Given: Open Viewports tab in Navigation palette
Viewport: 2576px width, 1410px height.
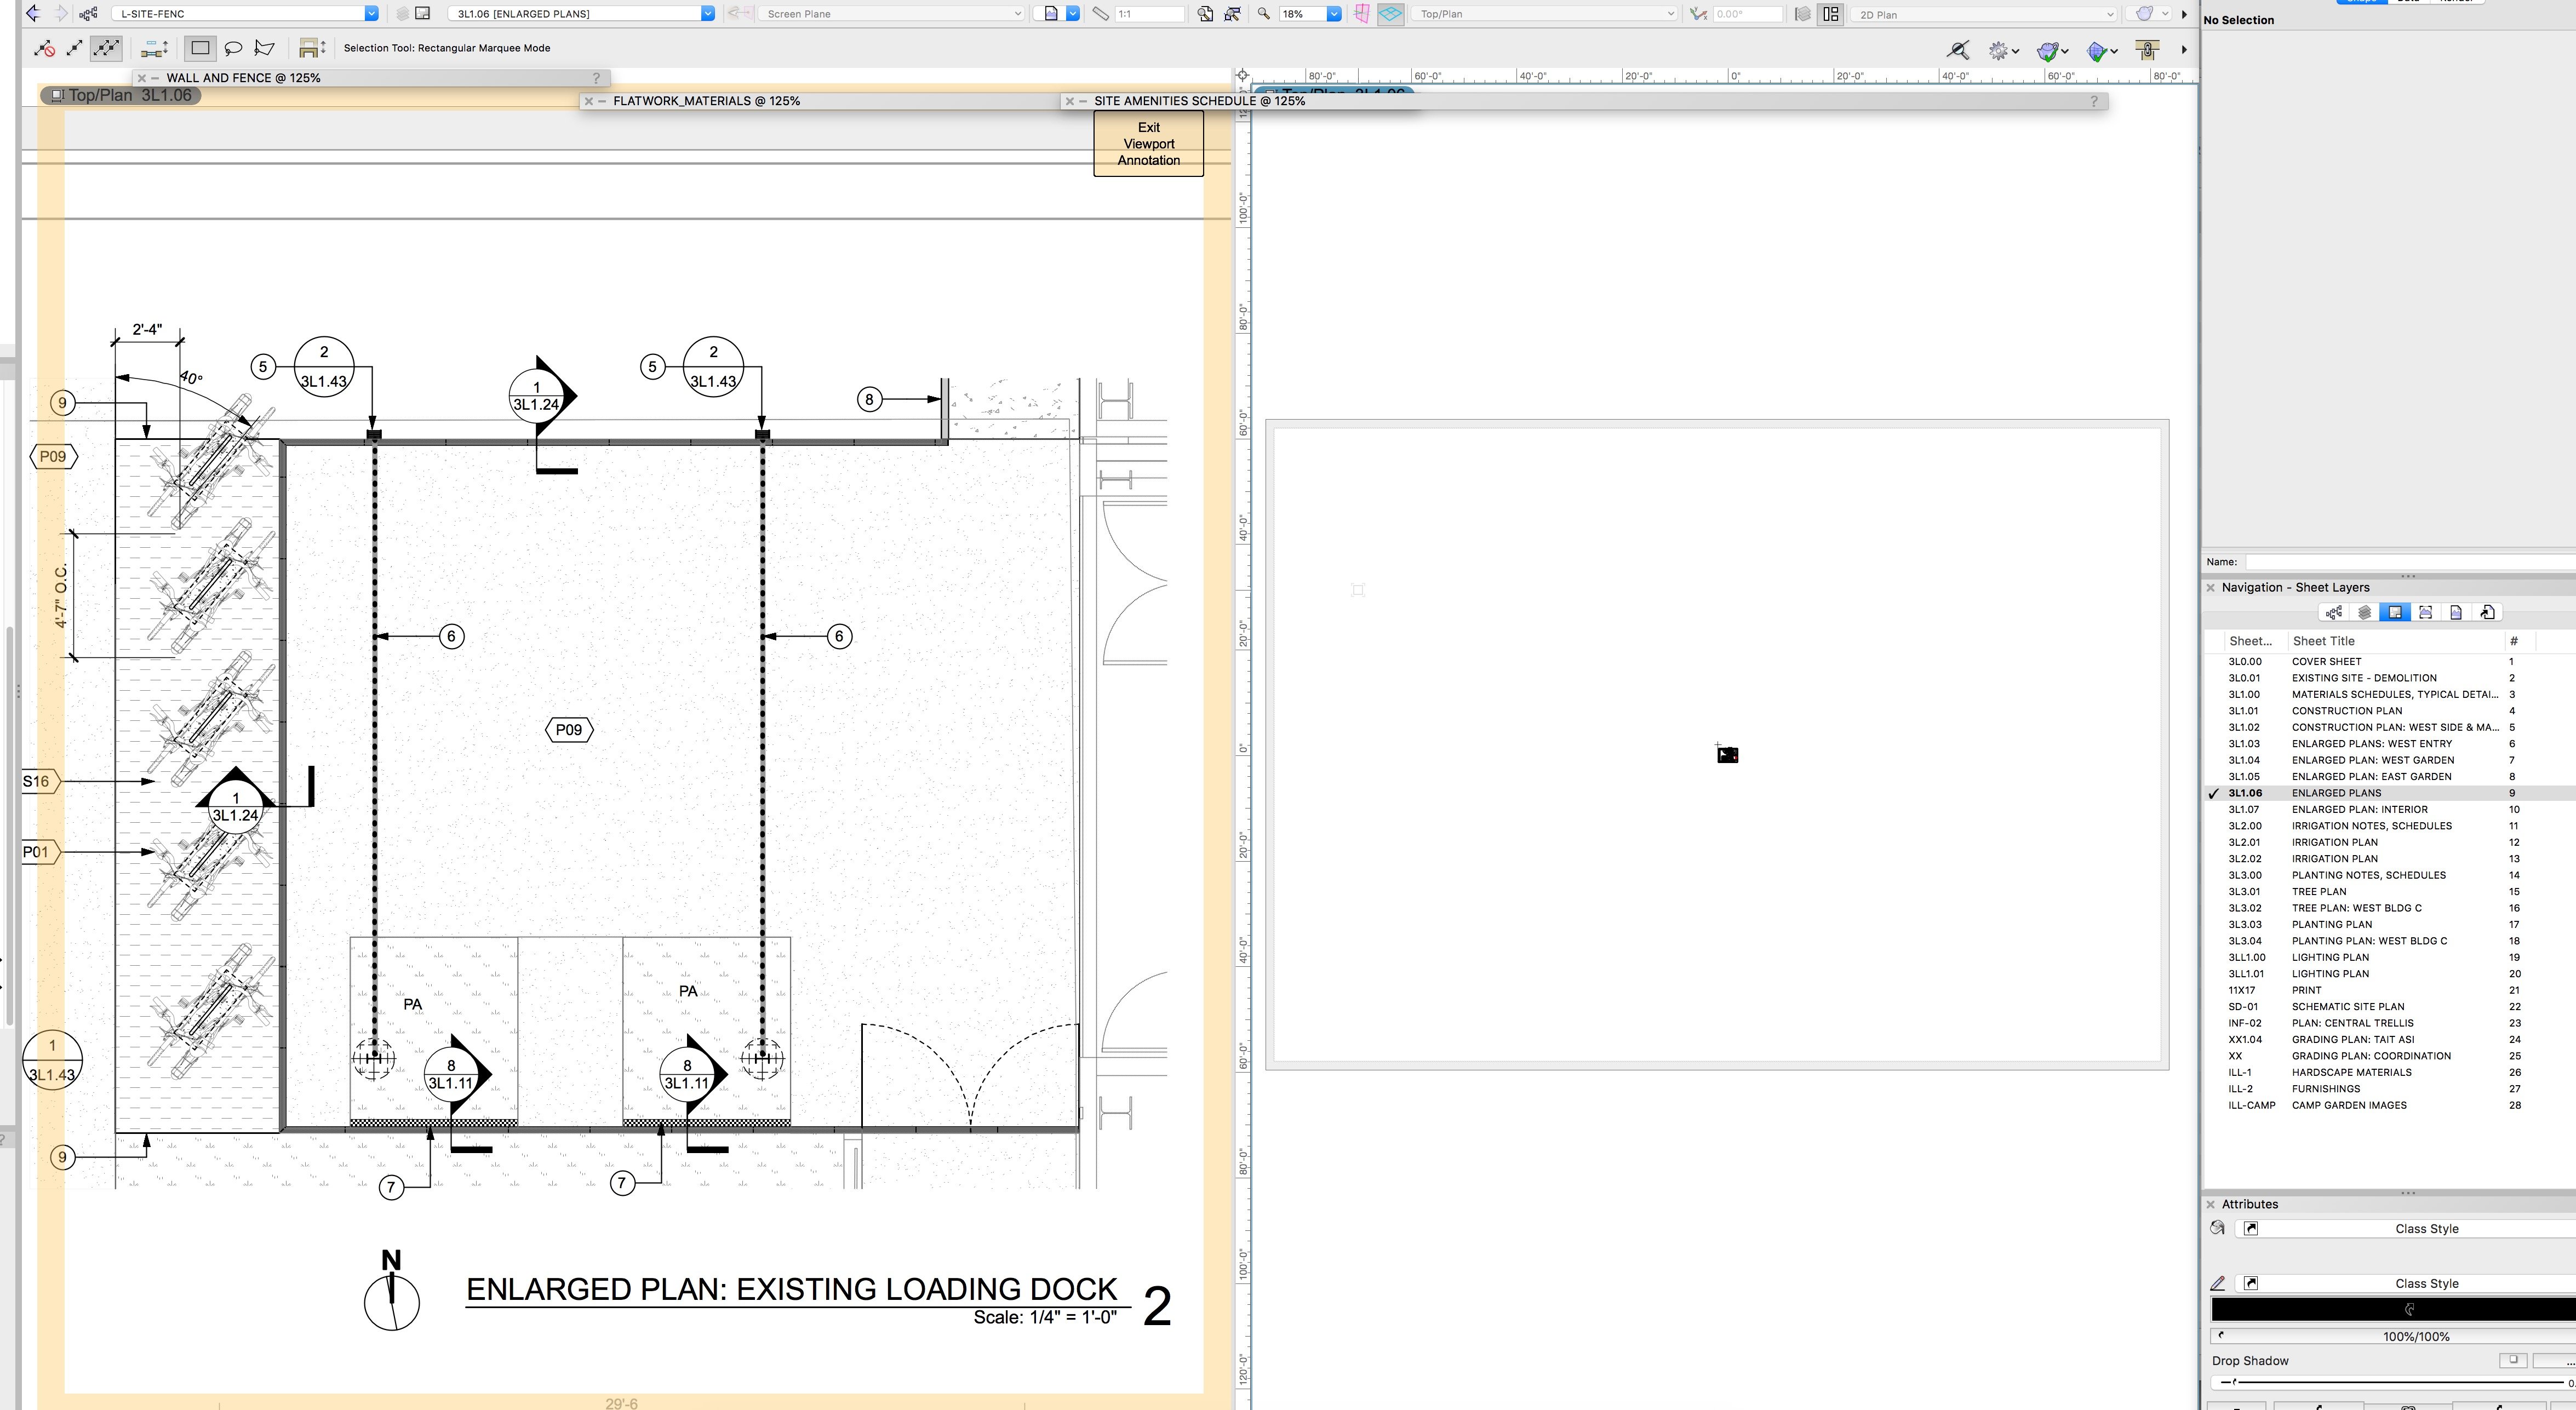Looking at the screenshot, I should pyautogui.click(x=2426, y=613).
